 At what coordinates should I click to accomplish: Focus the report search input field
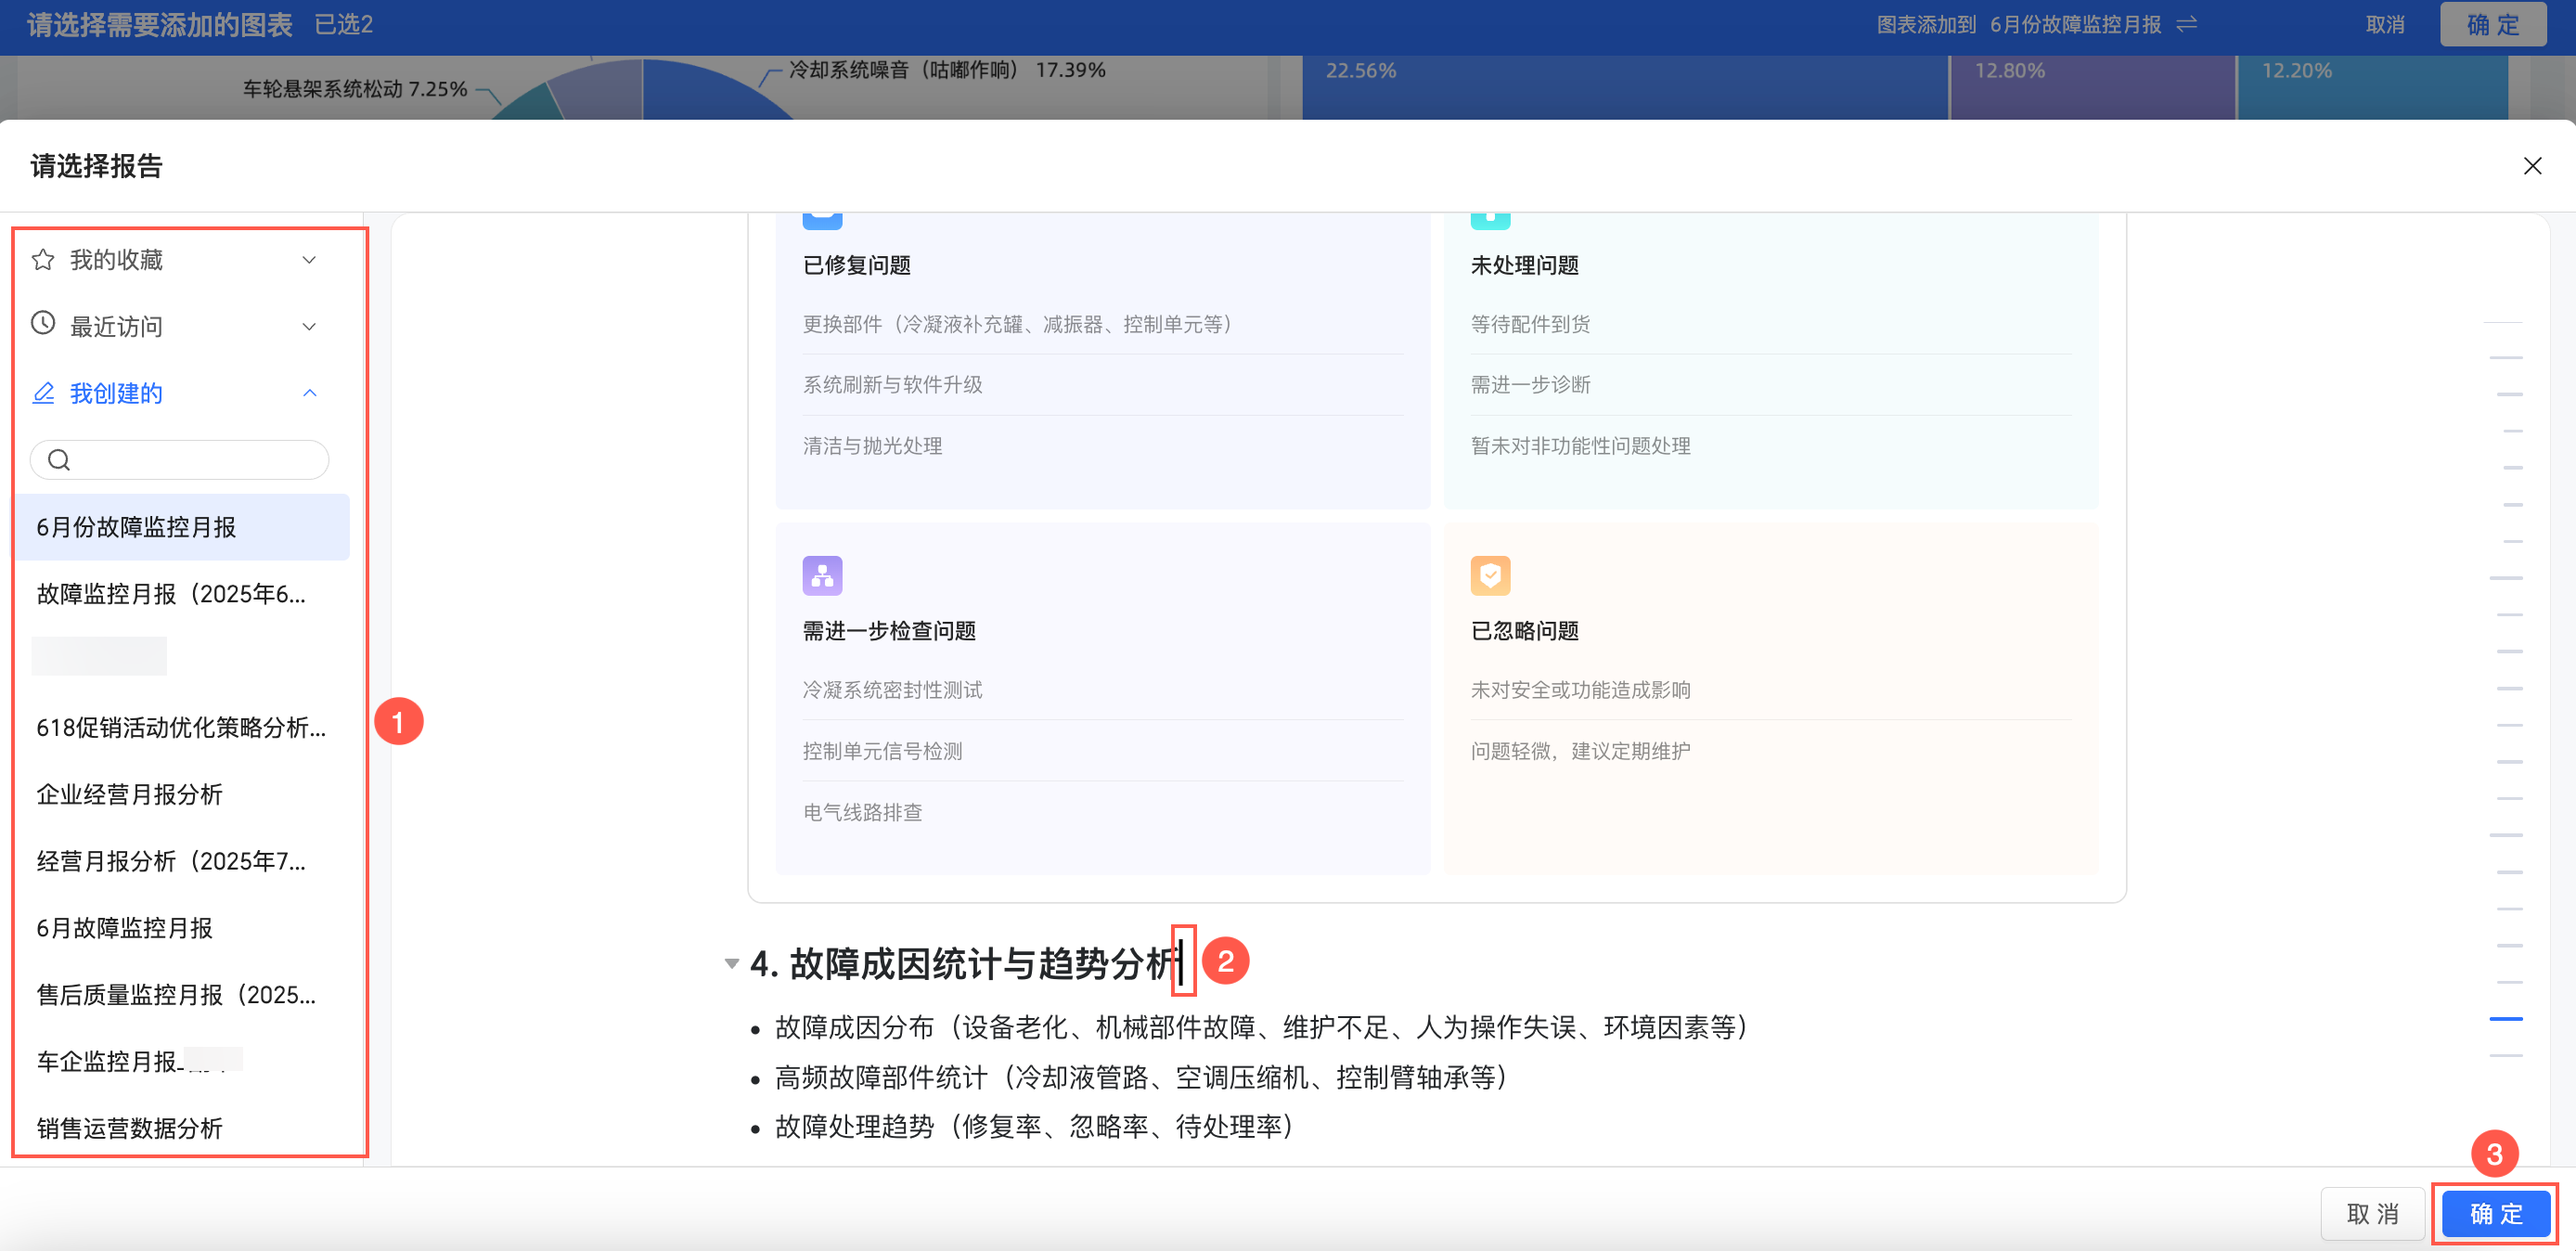180,460
